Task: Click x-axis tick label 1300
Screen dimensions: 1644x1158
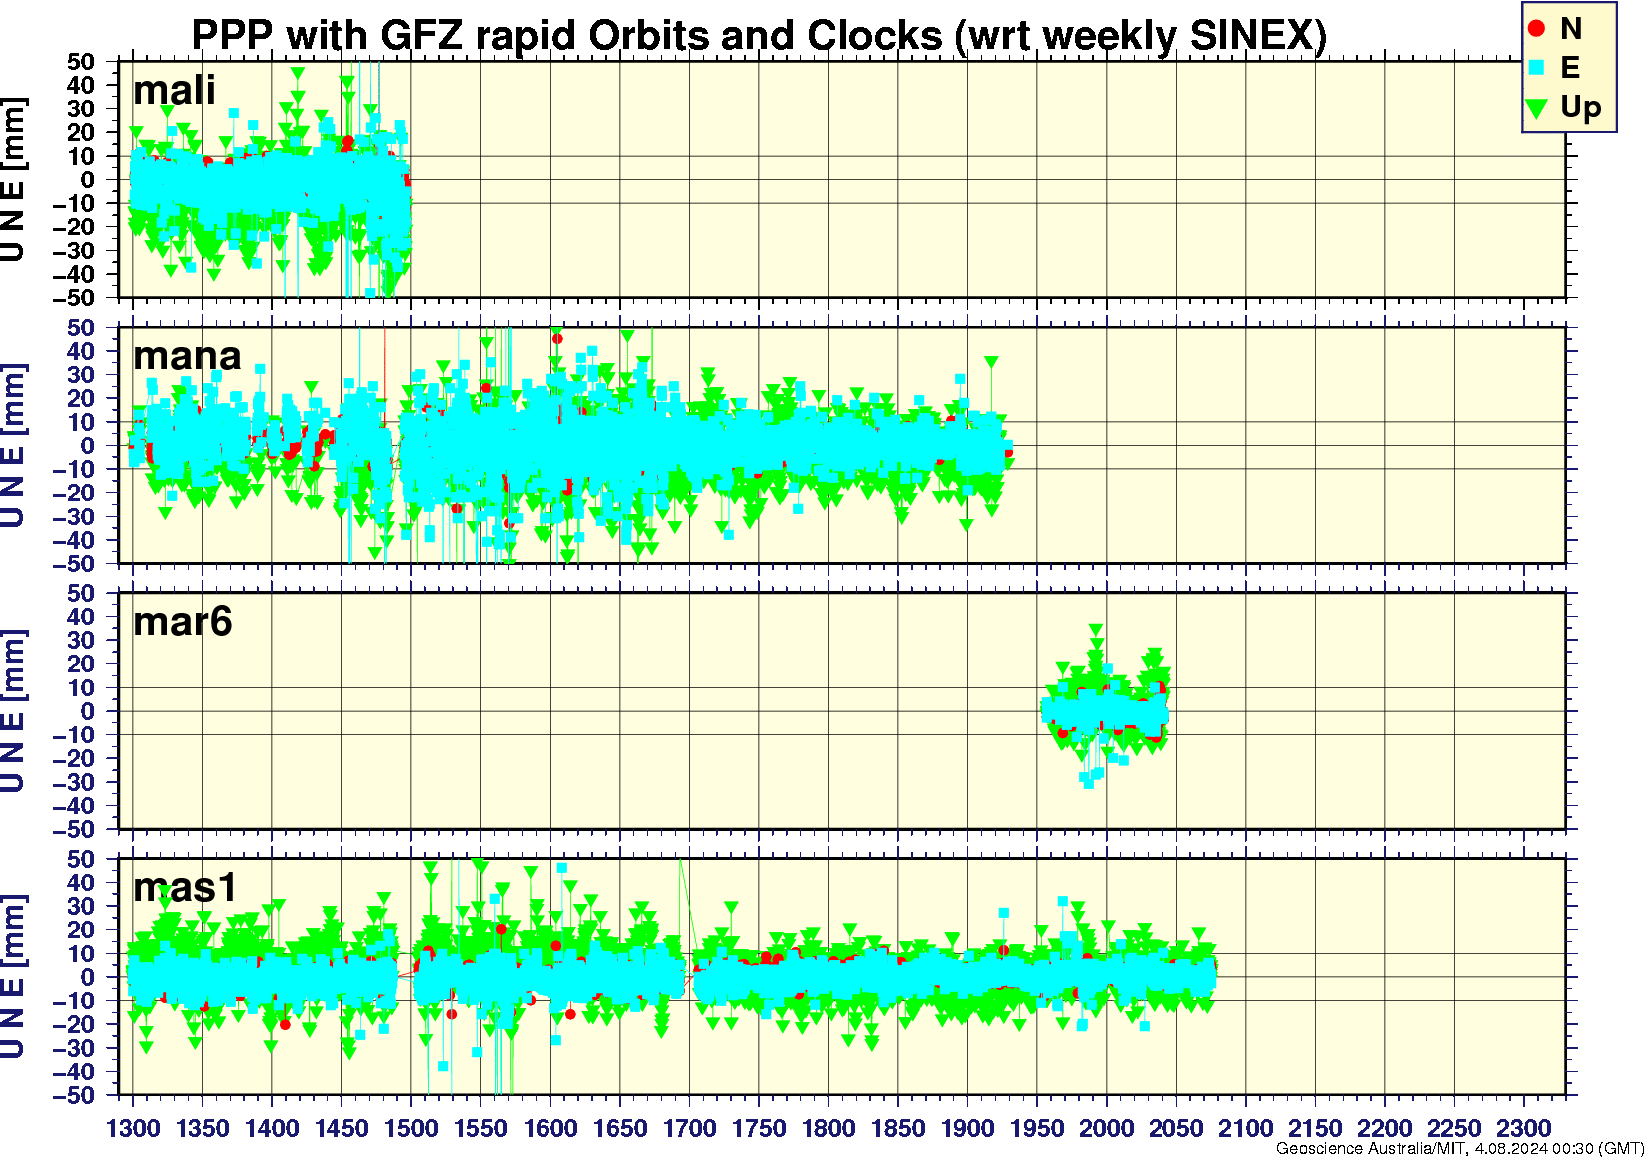Action: [133, 1128]
